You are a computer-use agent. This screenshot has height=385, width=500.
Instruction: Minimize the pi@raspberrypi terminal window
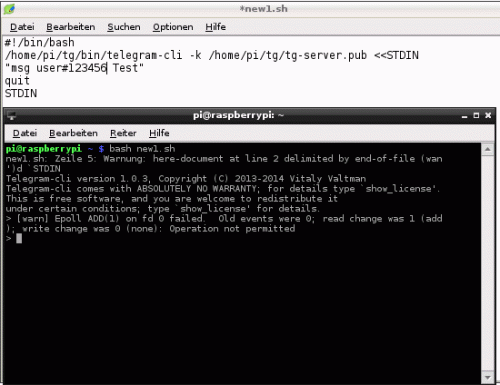pyautogui.click(x=464, y=116)
